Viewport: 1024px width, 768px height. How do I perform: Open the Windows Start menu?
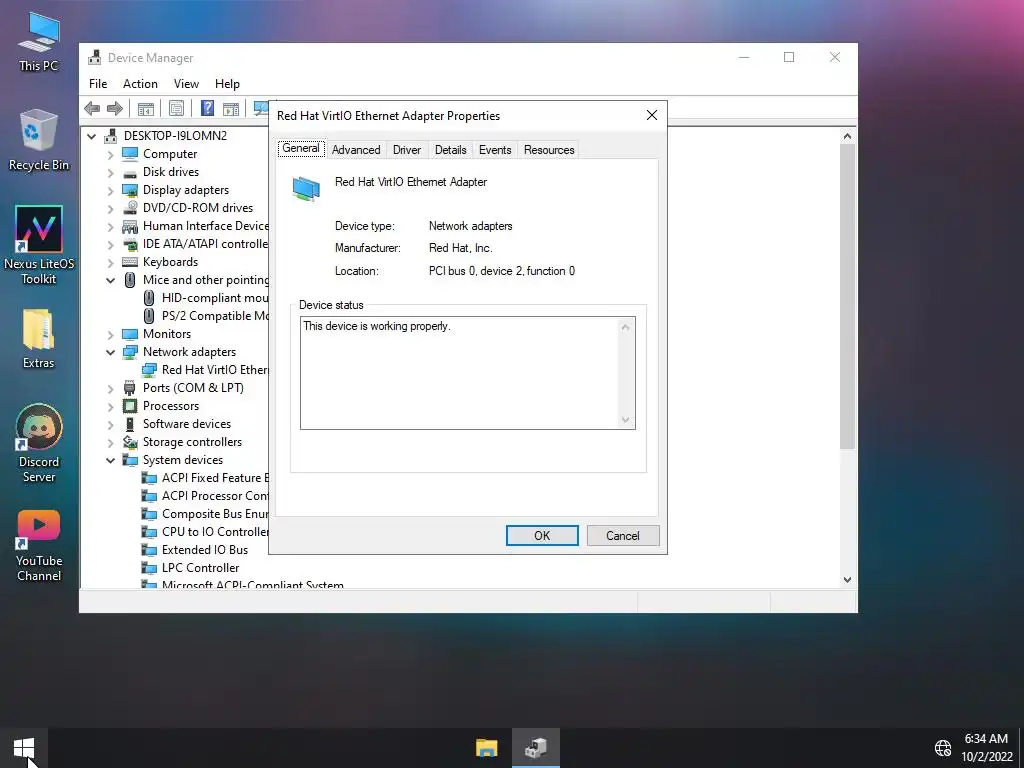pos(24,748)
